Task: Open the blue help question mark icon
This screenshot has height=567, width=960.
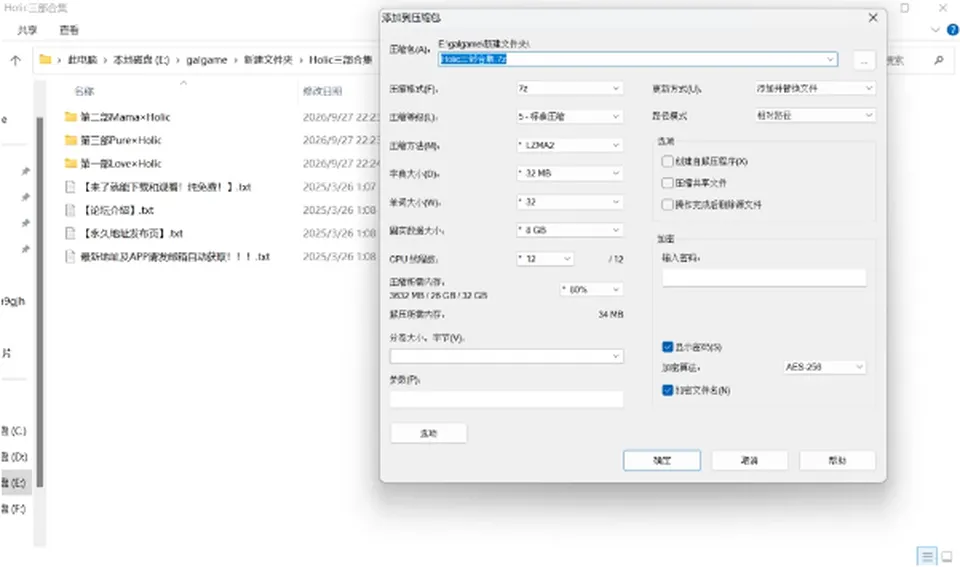Action: point(953,29)
